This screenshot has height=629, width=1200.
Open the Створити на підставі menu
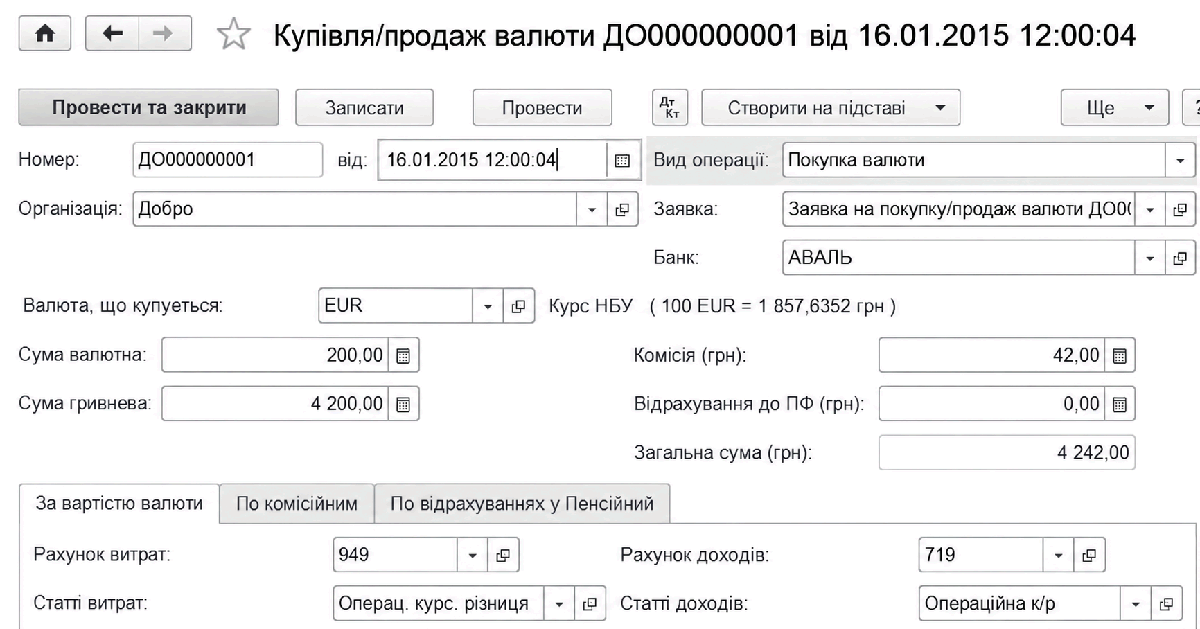pyautogui.click(x=831, y=107)
